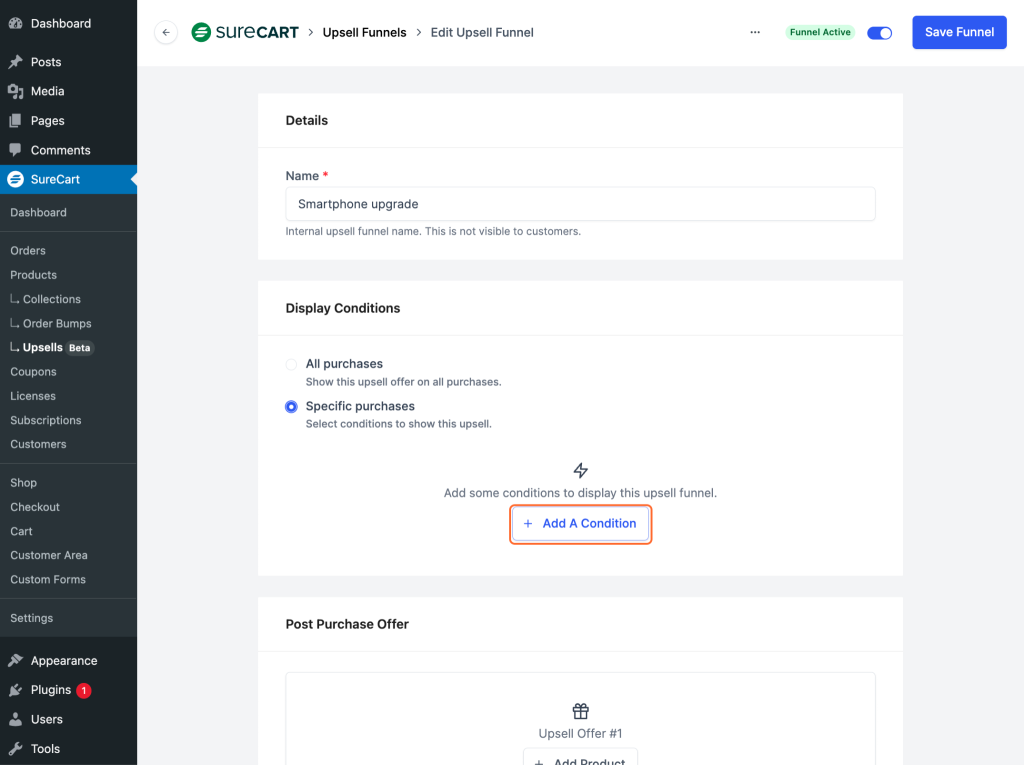This screenshot has height=765, width=1024.
Task: Open Order Bumps in SureCart submenu
Action: [57, 324]
